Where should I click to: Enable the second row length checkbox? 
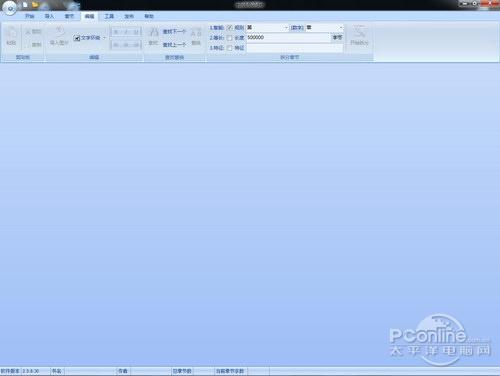(x=229, y=38)
